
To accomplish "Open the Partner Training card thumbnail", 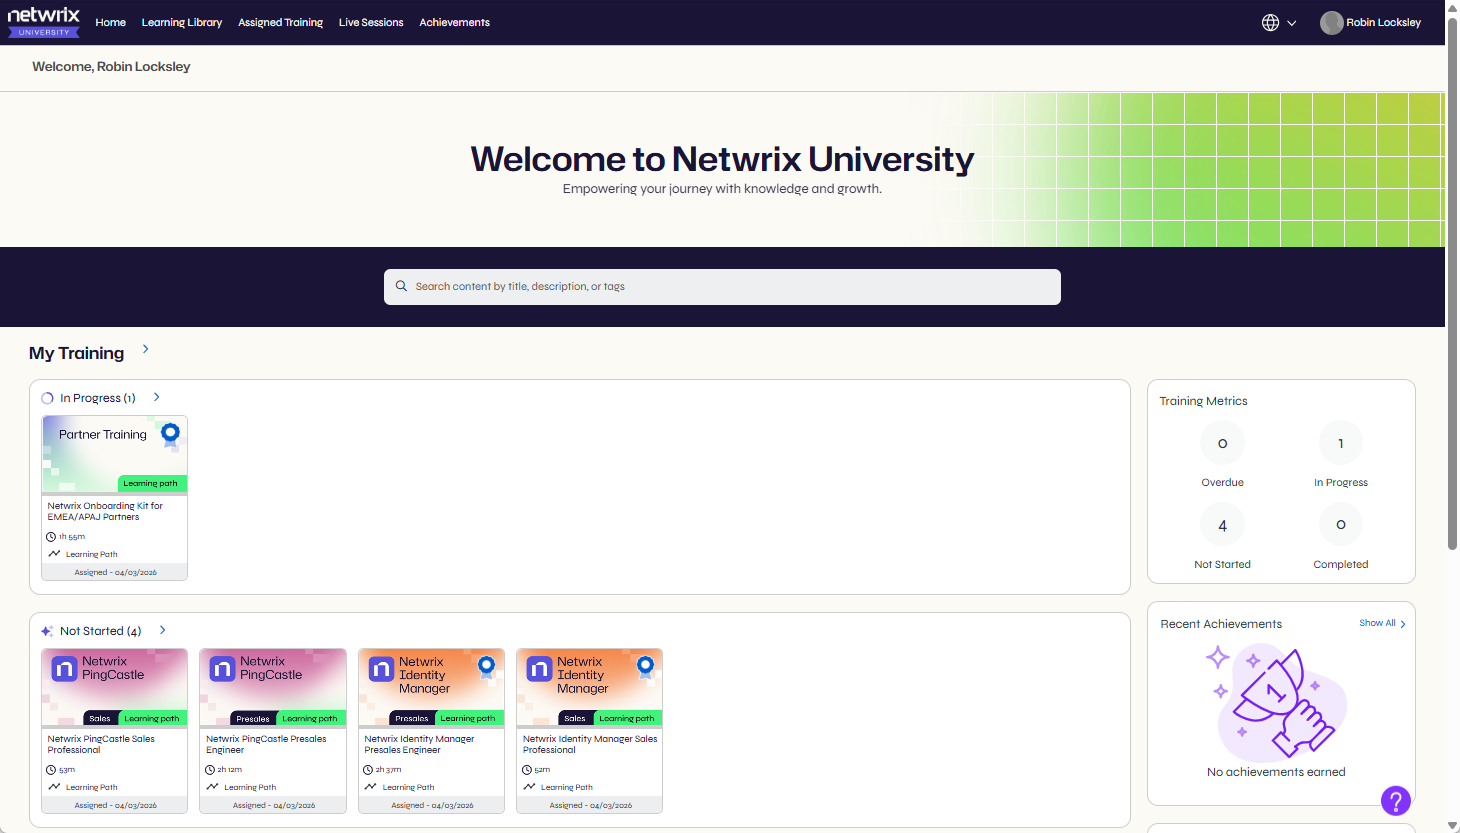I will [x=114, y=454].
